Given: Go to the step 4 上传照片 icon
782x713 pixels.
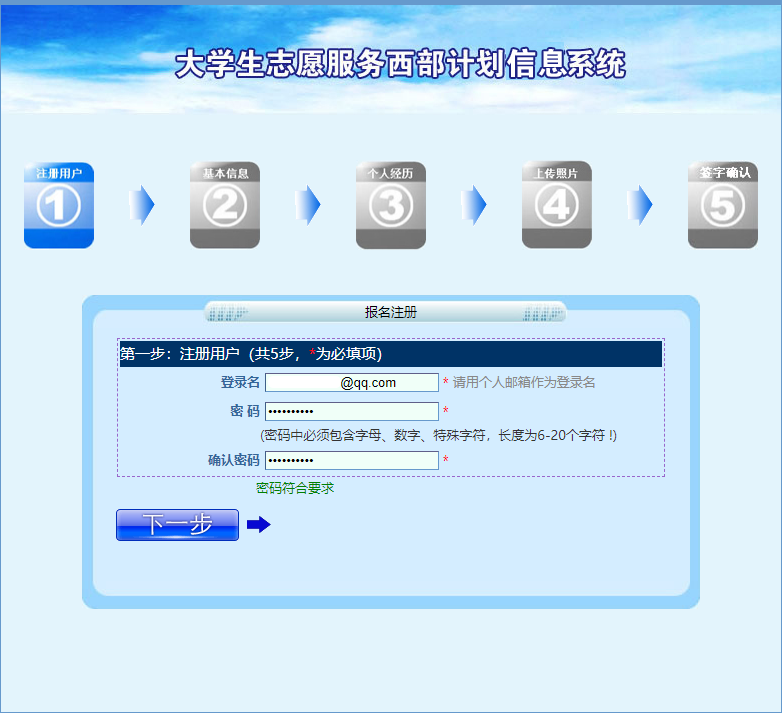Looking at the screenshot, I should point(556,205).
